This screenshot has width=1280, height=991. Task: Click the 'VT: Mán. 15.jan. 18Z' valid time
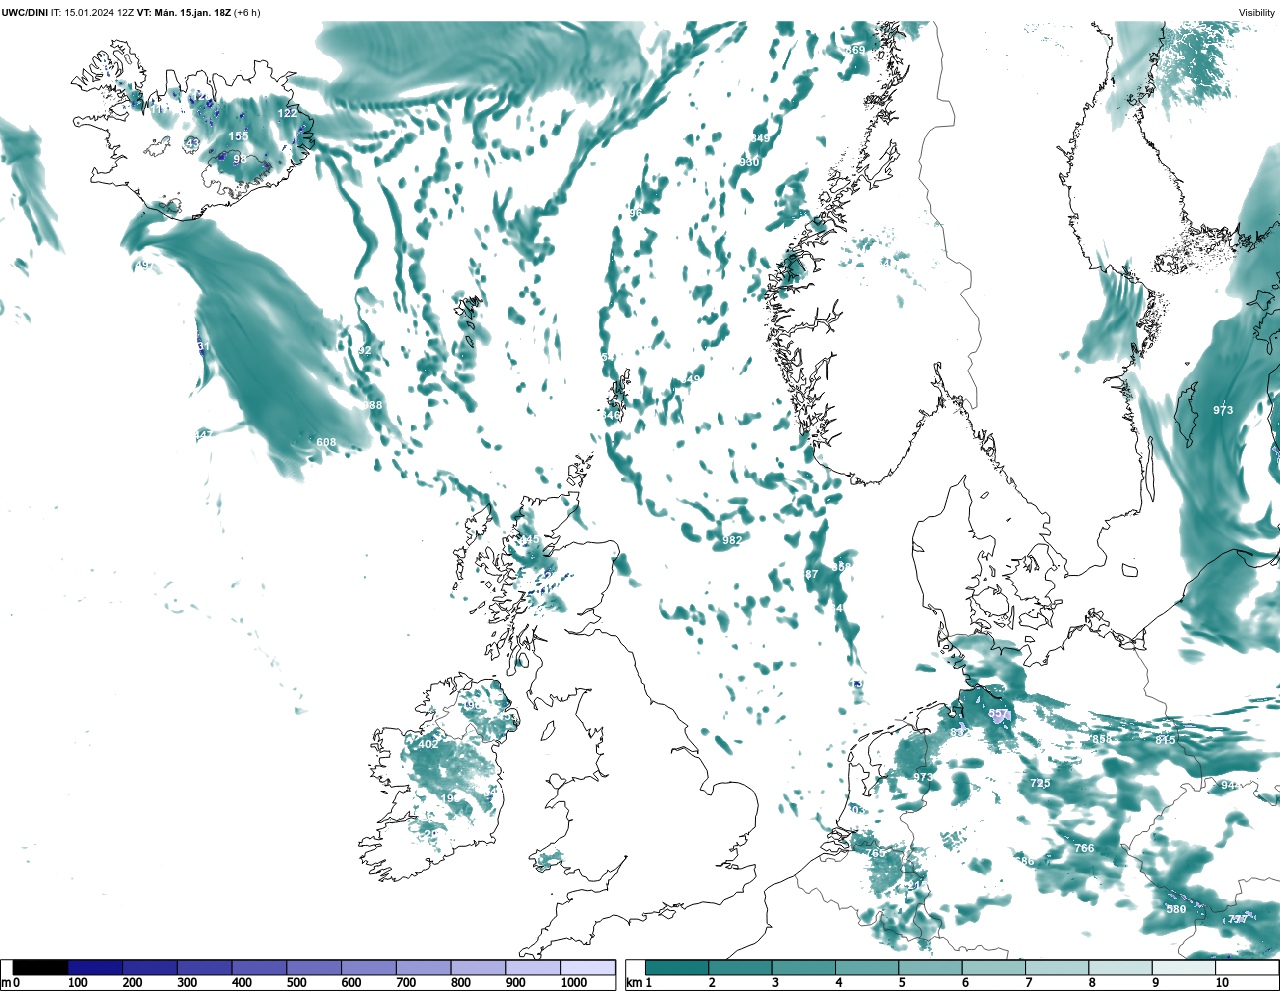coord(183,12)
